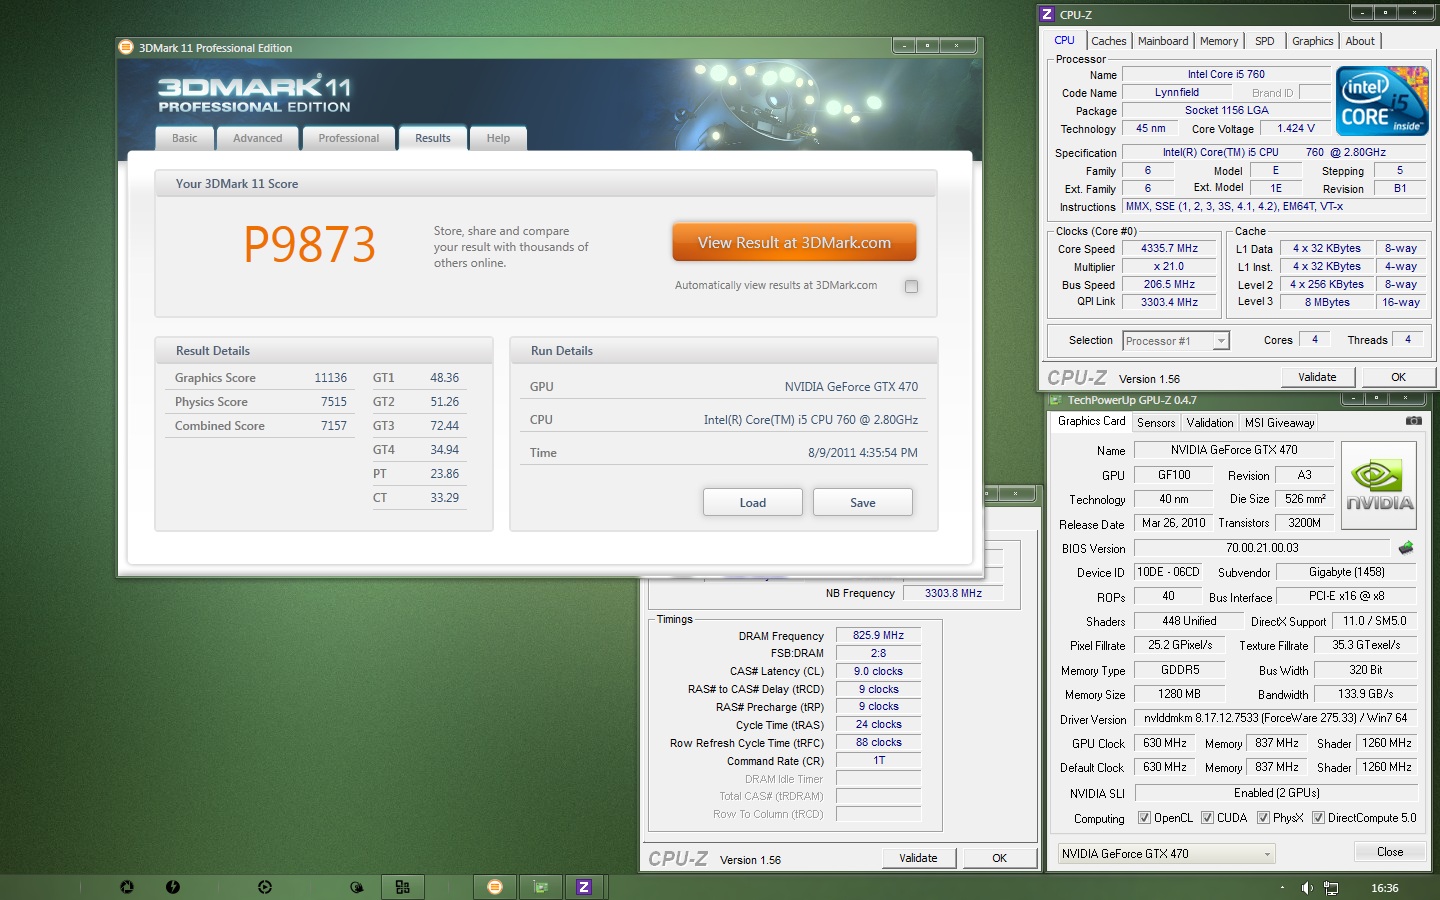Open the Sensors tab in GPU-Z
The image size is (1440, 900).
(1156, 423)
